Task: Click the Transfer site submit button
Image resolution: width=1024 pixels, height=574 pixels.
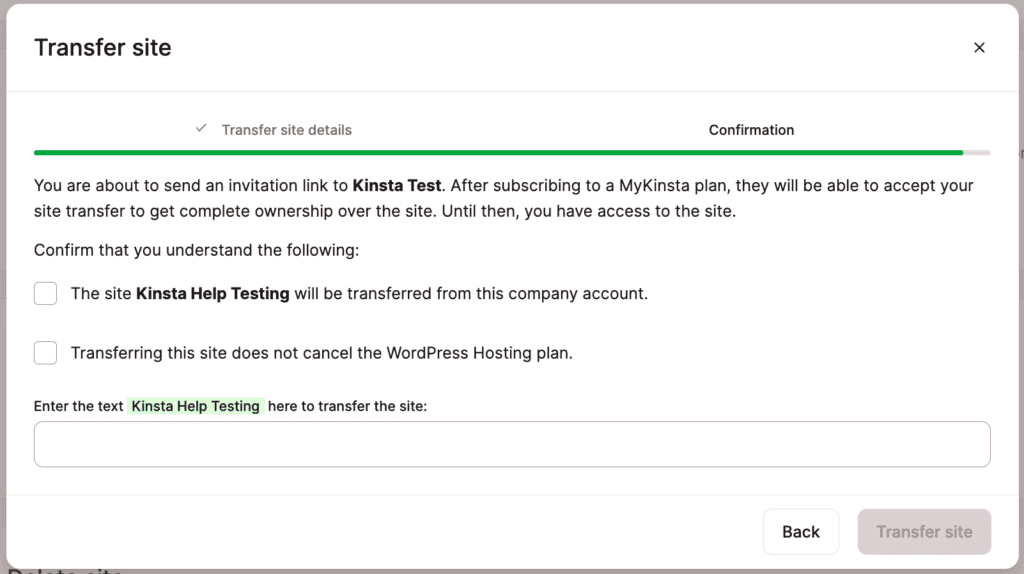Action: [924, 532]
